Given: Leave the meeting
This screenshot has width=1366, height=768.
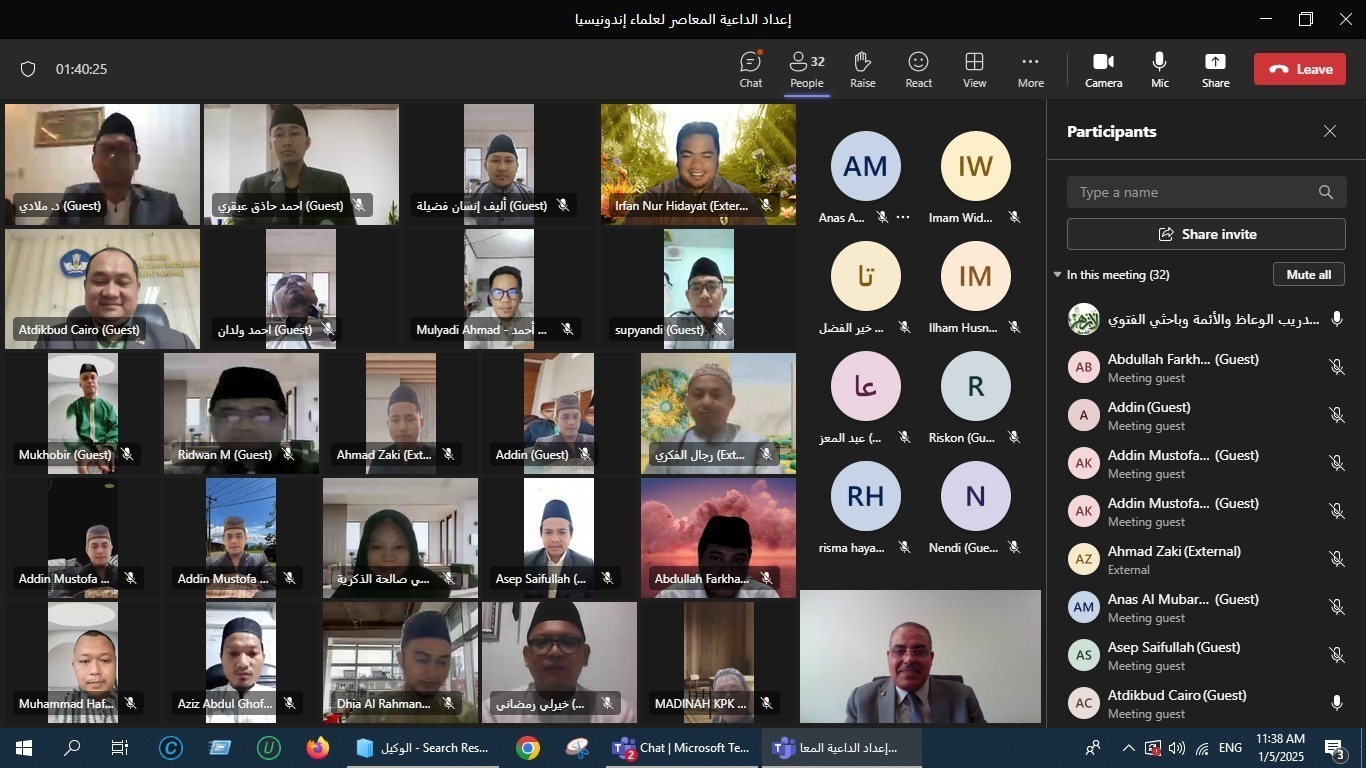Looking at the screenshot, I should click(x=1299, y=69).
